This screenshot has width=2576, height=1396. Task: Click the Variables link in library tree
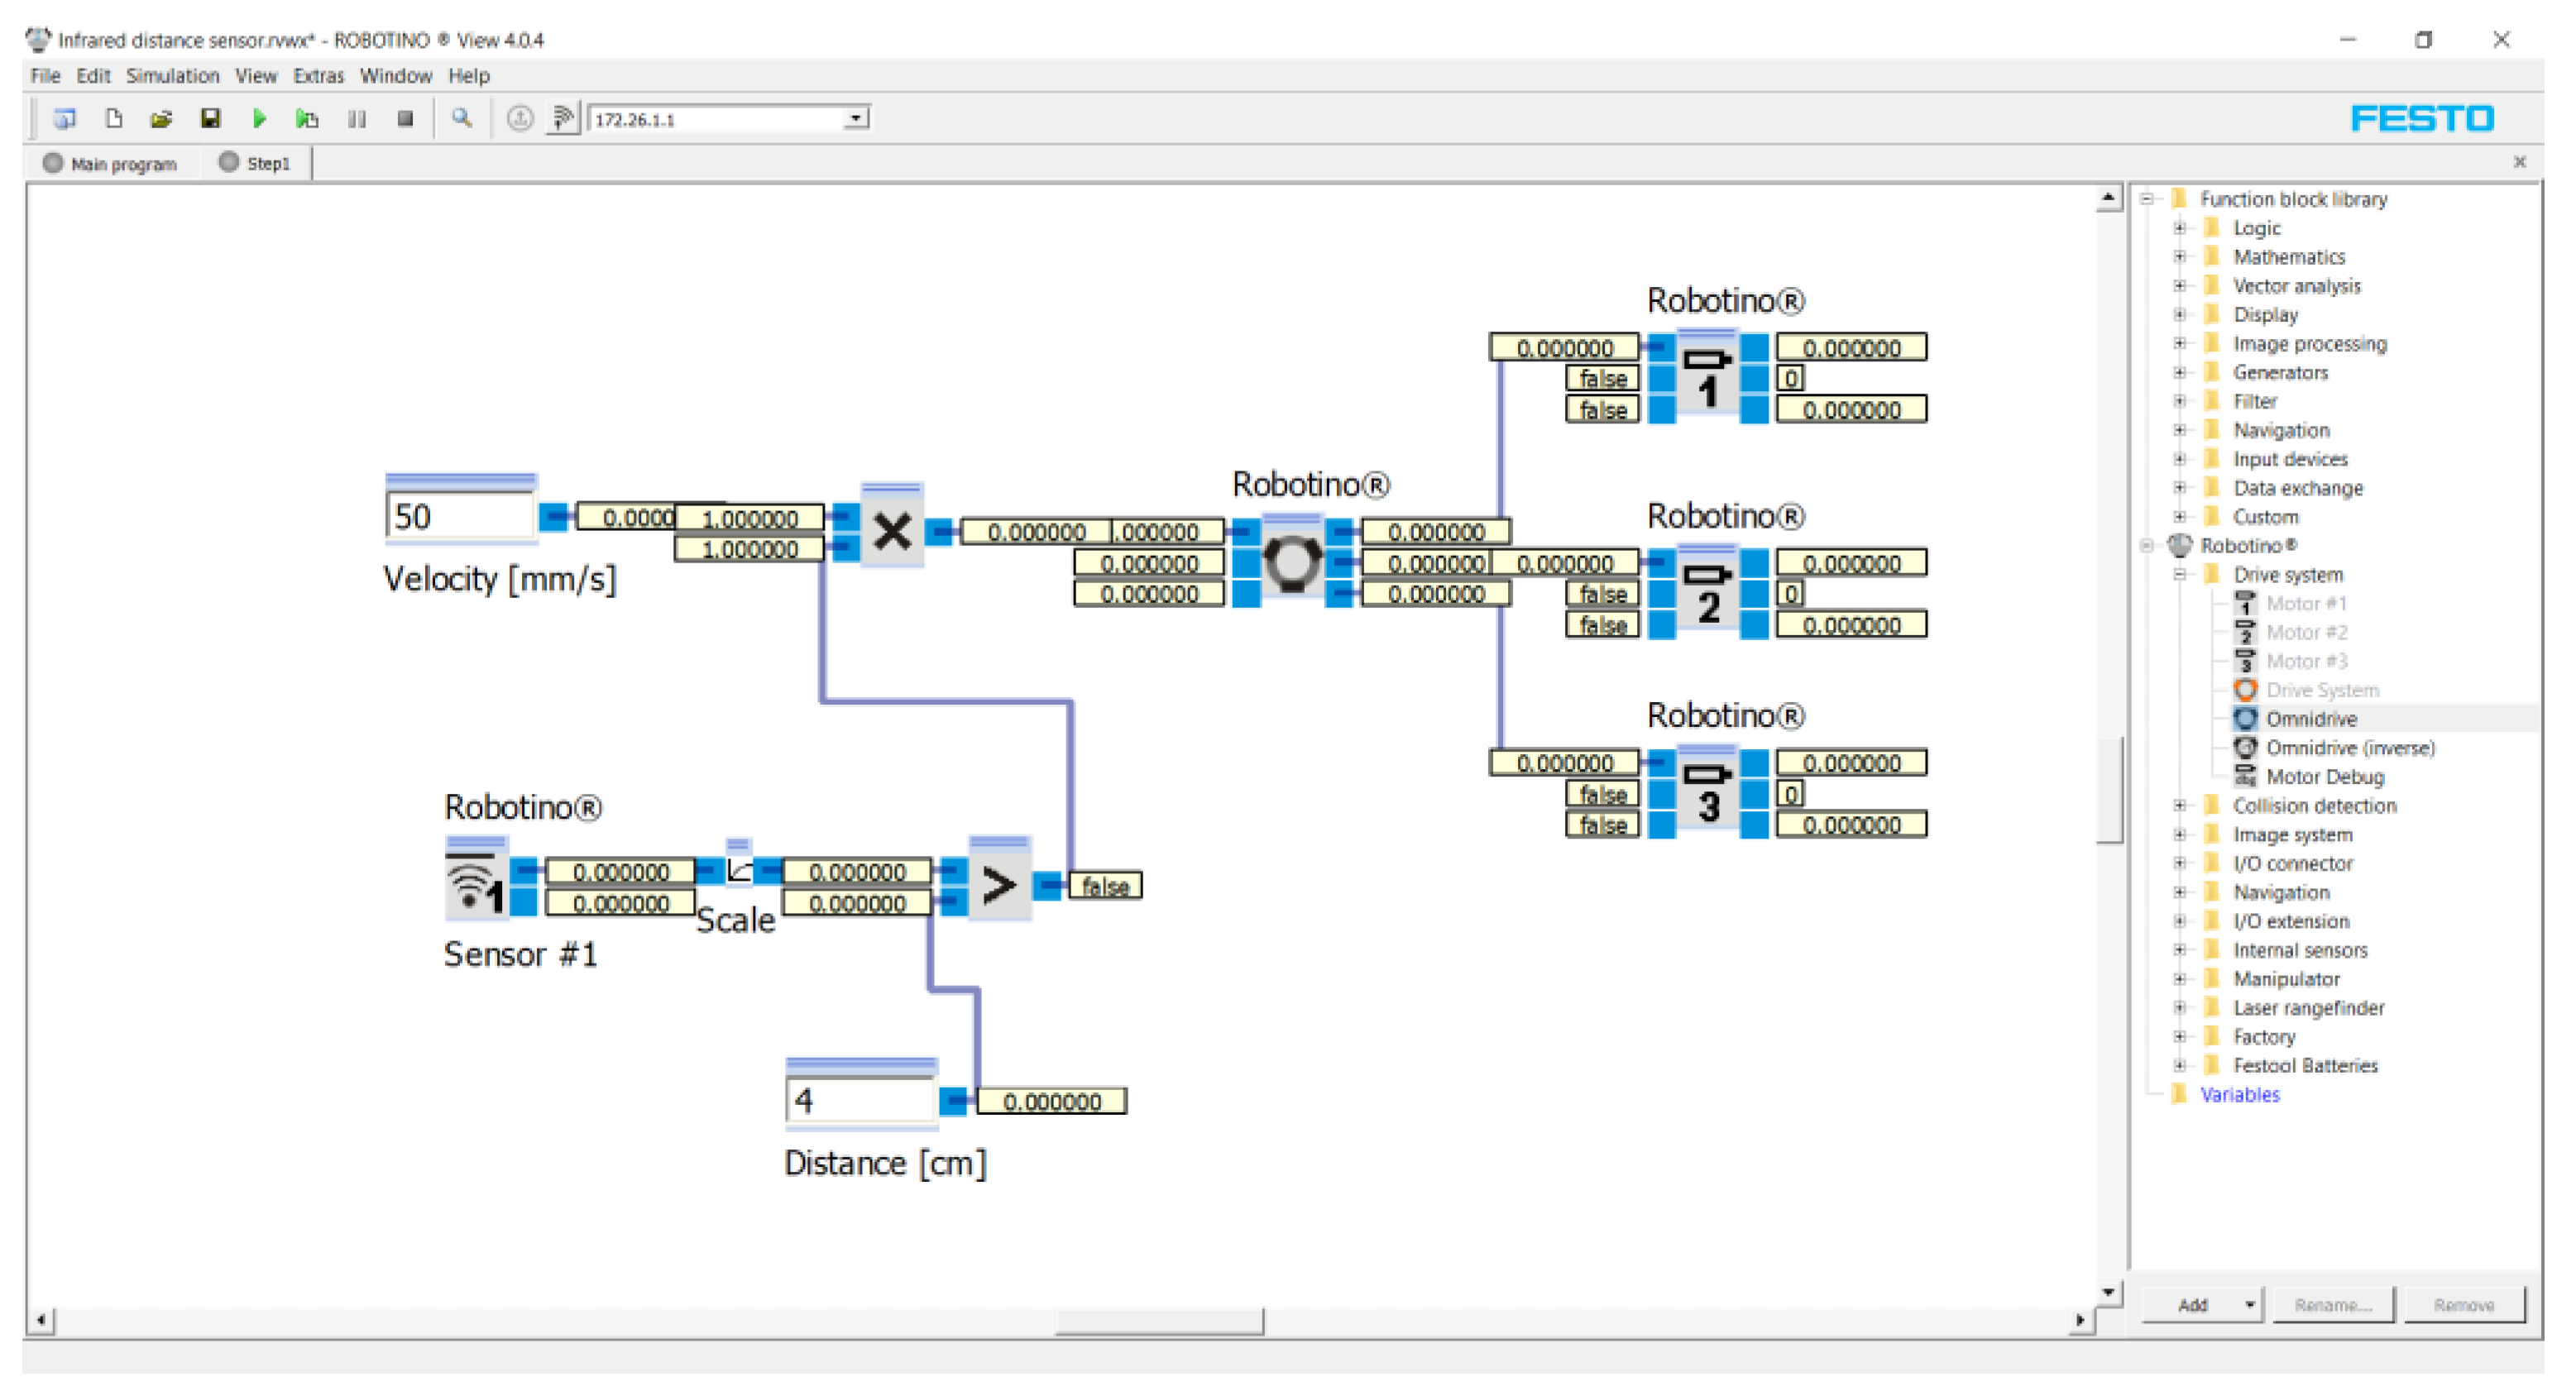tap(2239, 1095)
